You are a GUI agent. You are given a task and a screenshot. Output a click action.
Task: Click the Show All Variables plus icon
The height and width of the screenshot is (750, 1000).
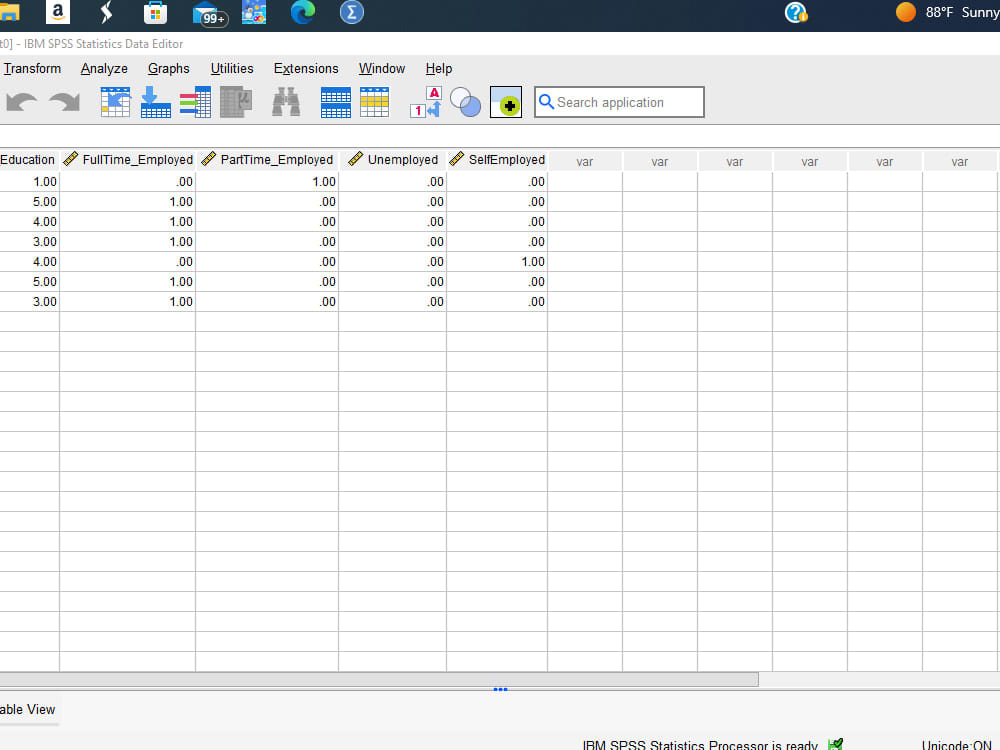coord(506,102)
